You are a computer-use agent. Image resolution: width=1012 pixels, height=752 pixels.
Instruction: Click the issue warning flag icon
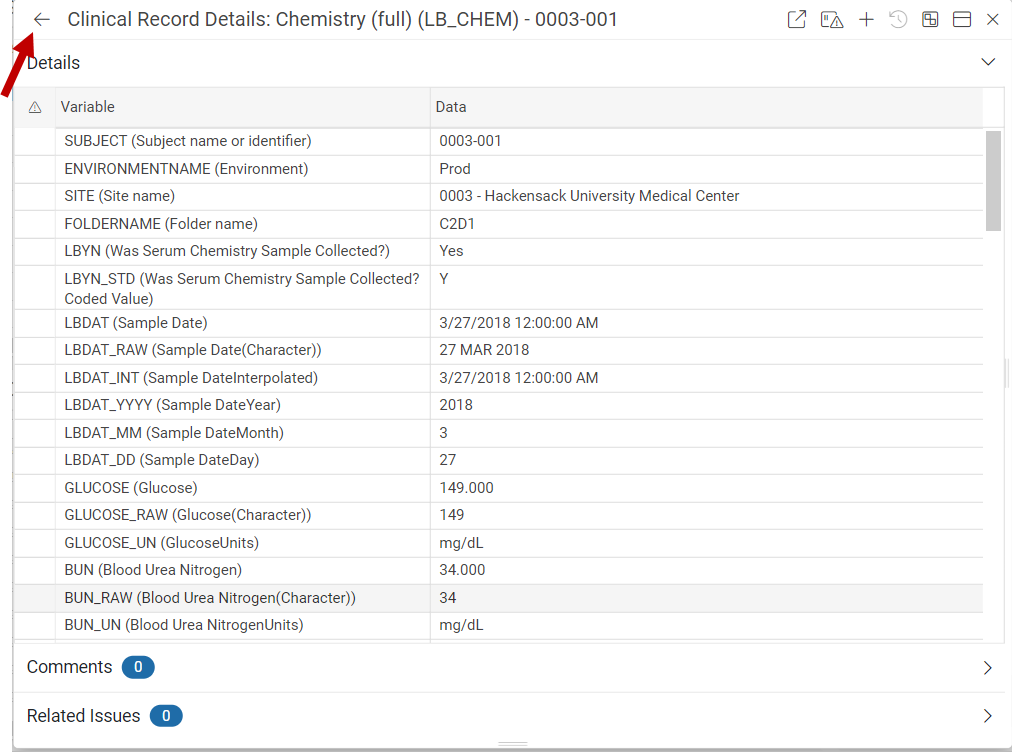pyautogui.click(x=831, y=19)
